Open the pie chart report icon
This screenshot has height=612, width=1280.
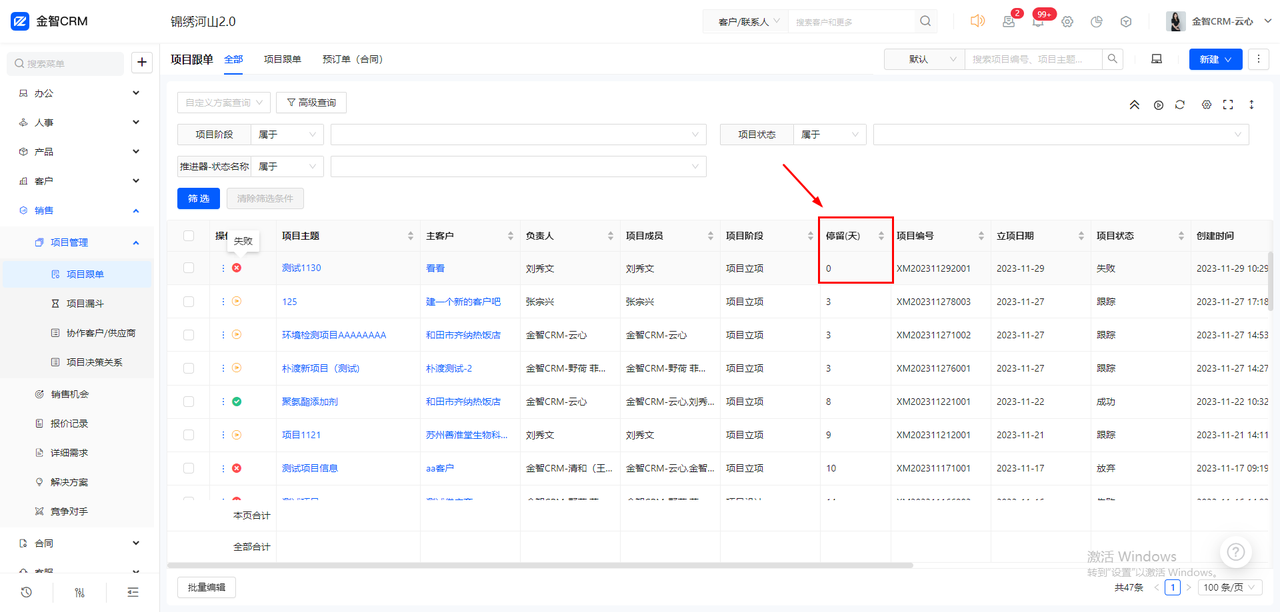coord(1097,21)
